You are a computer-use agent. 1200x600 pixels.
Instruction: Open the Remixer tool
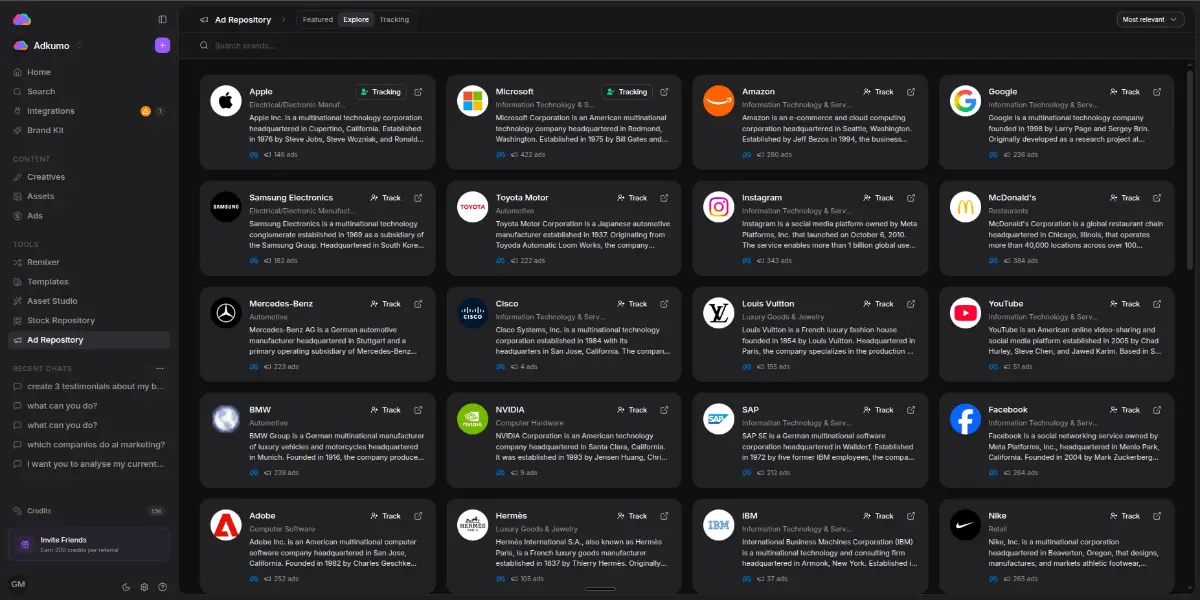point(89,262)
